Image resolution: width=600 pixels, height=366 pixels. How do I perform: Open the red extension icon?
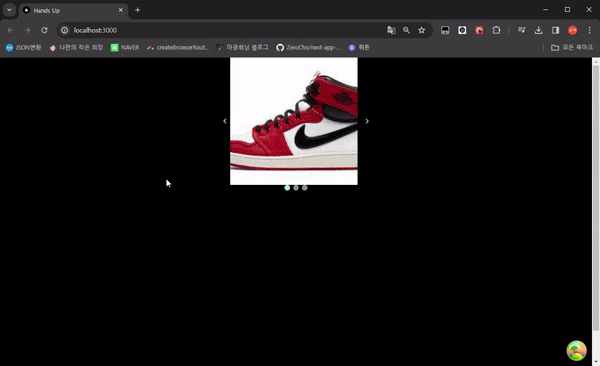(479, 30)
